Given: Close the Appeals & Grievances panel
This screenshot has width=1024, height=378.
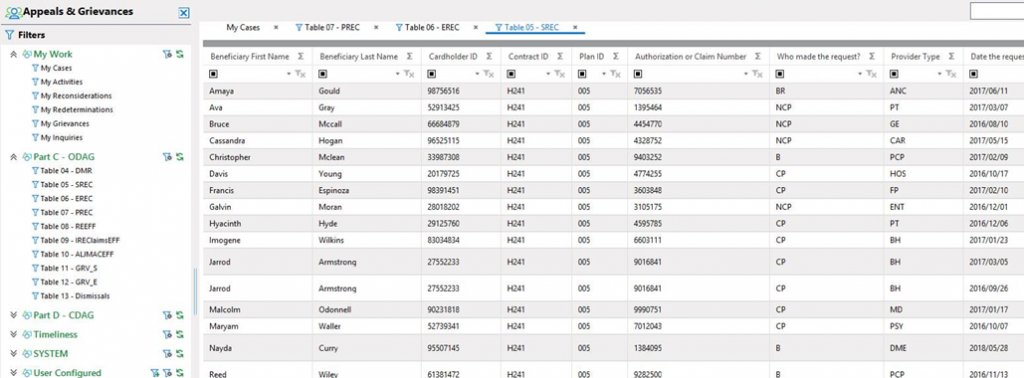Looking at the screenshot, I should click(x=184, y=12).
